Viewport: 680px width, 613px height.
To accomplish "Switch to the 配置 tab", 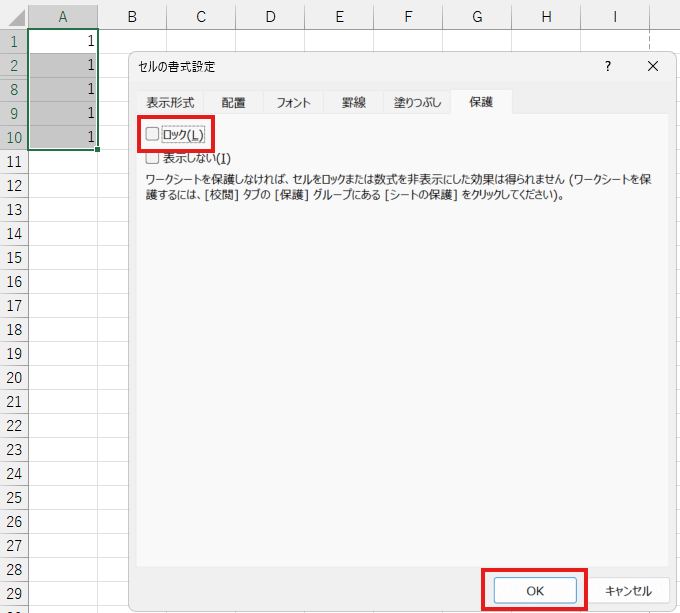I will click(233, 102).
